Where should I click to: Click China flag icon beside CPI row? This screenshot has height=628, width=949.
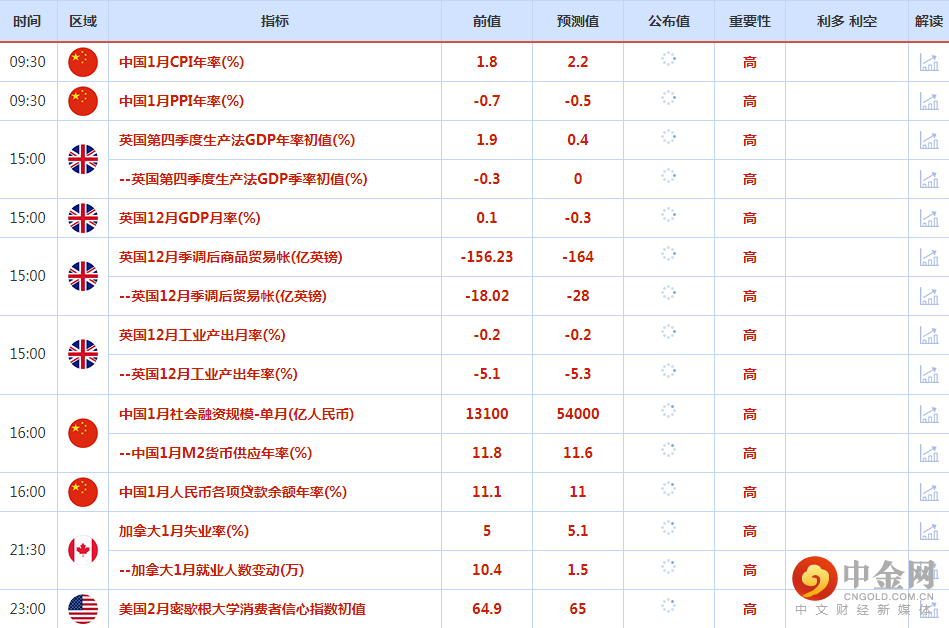[83, 62]
